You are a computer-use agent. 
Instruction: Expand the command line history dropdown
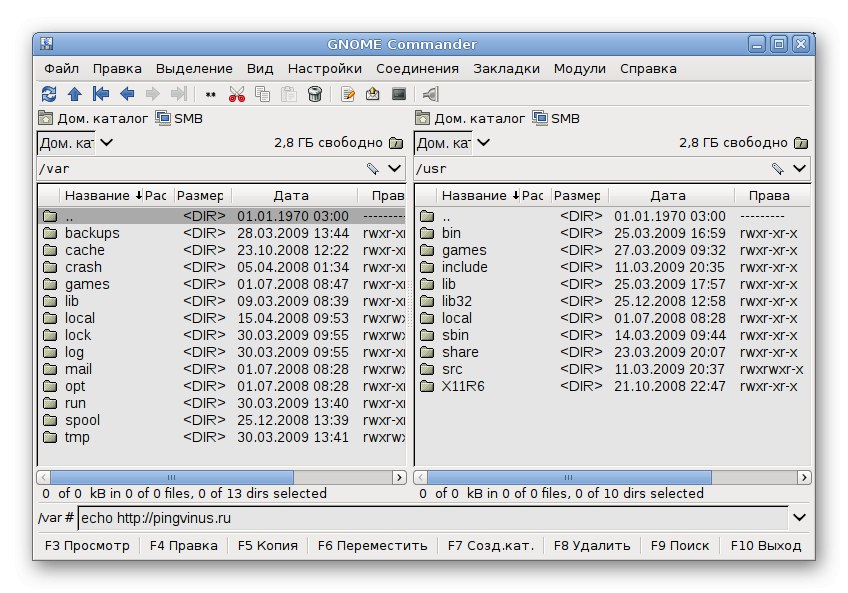[799, 518]
